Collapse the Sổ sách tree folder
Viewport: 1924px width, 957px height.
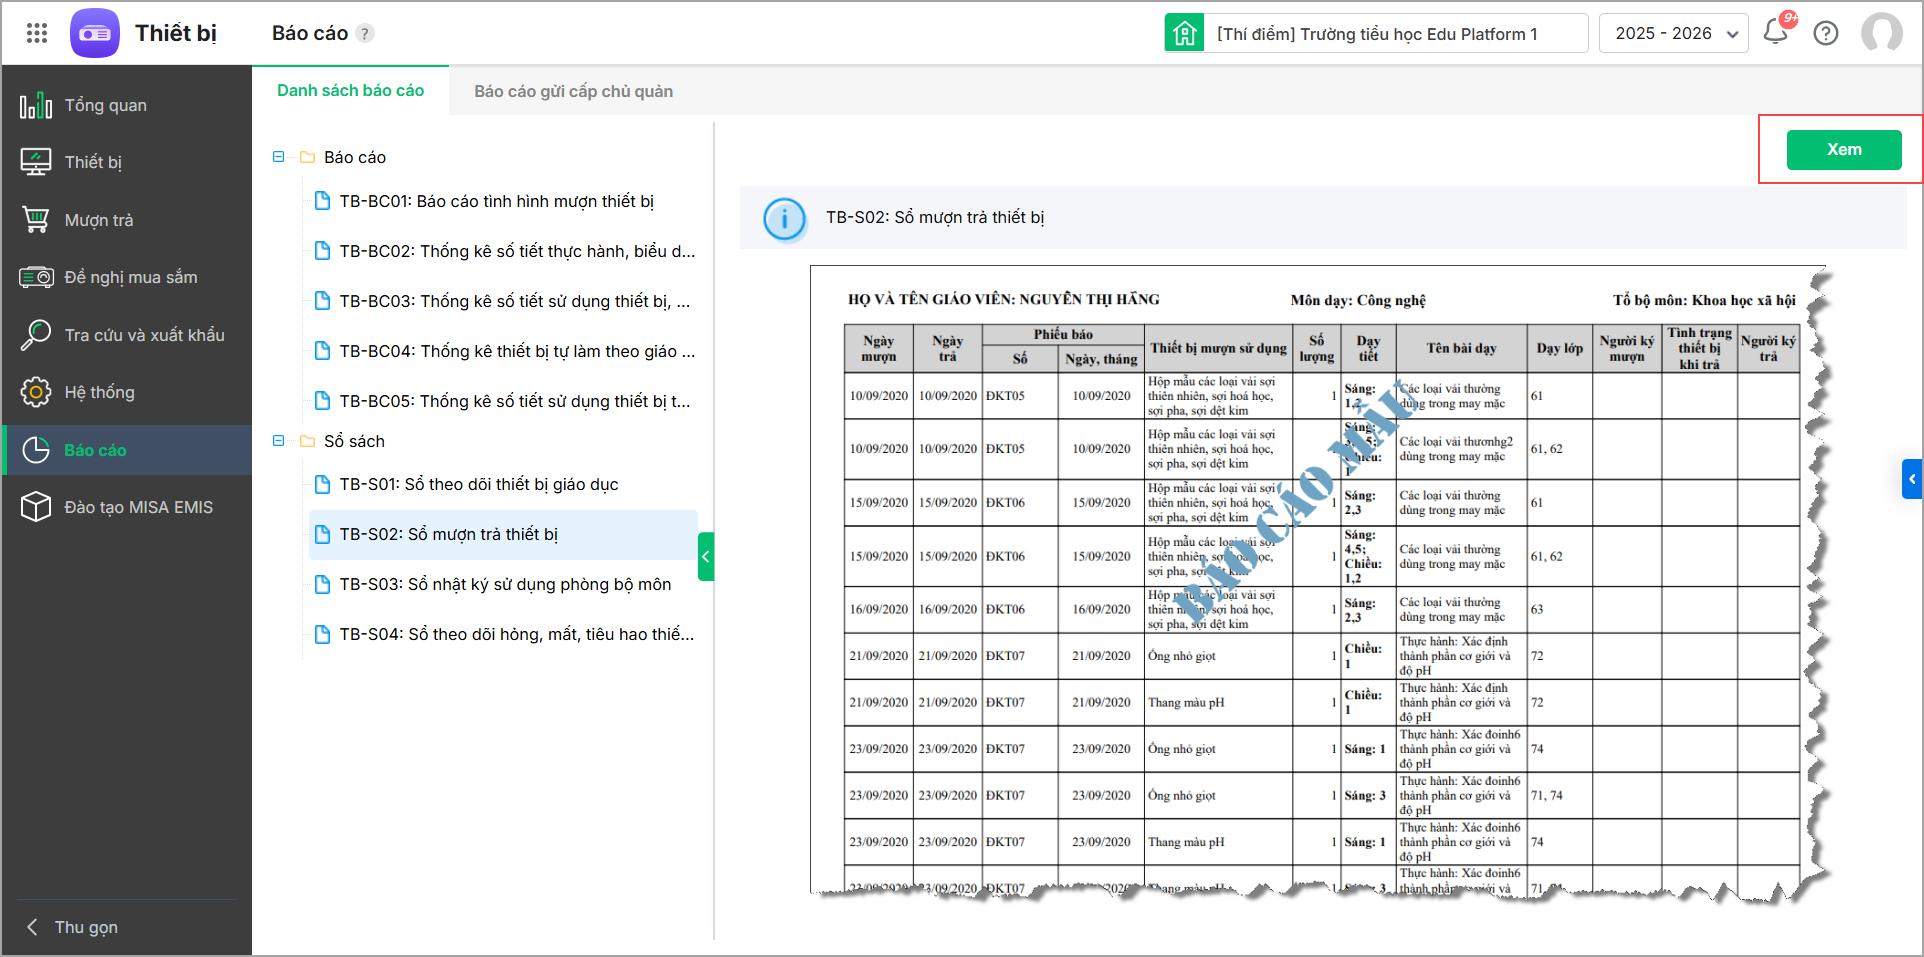[279, 441]
